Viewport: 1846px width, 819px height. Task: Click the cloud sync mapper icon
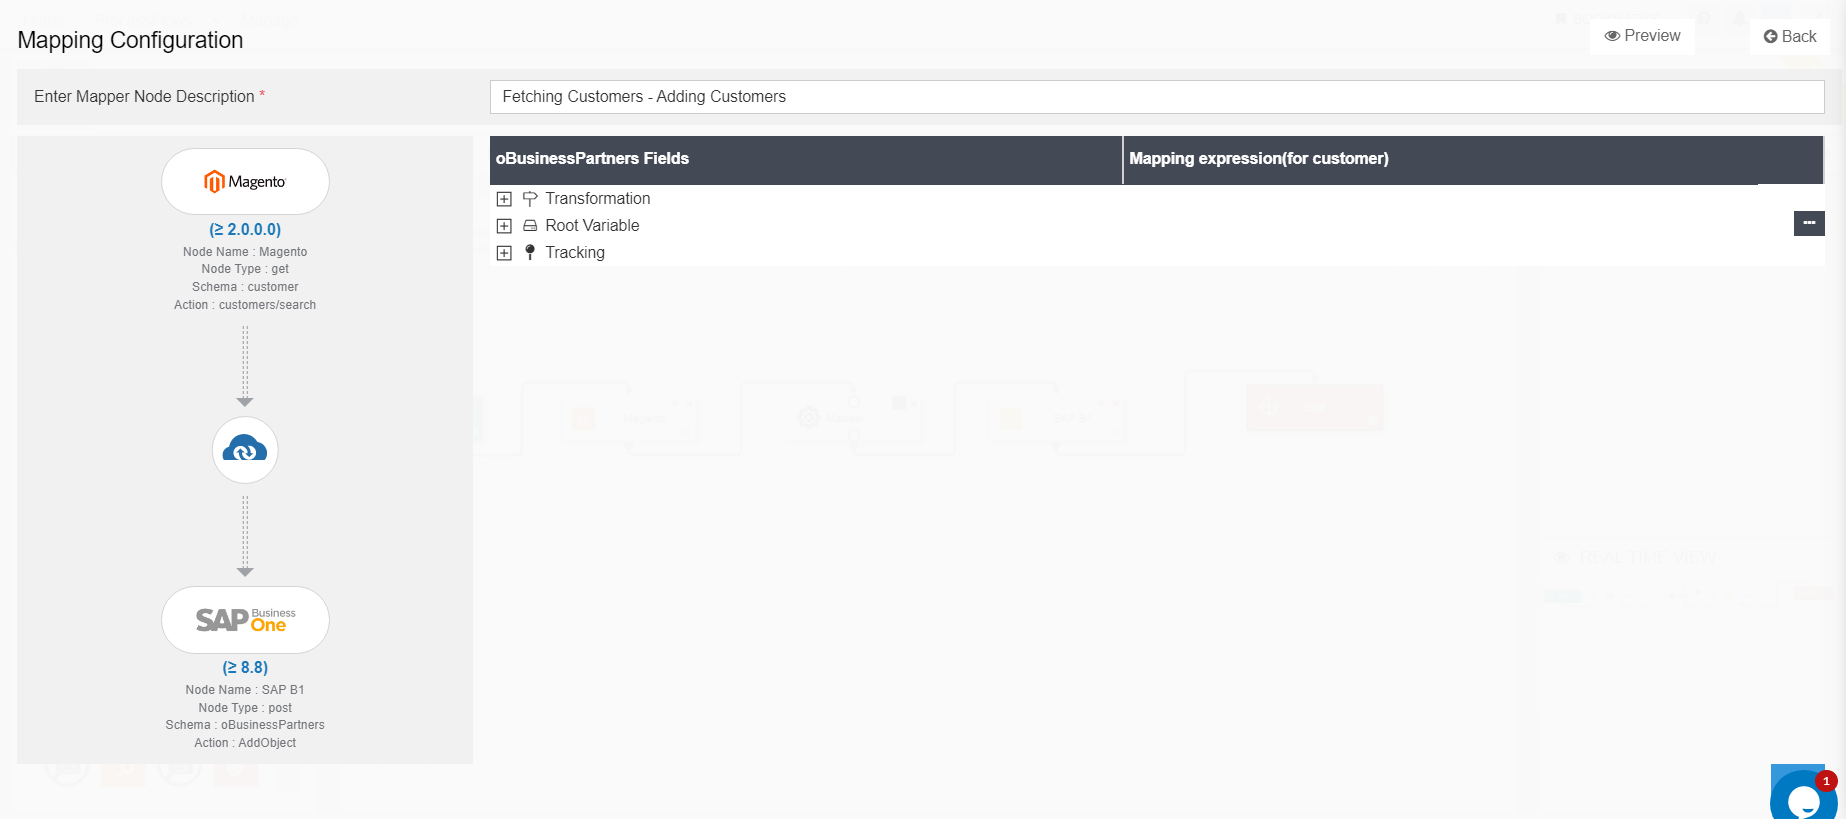245,450
